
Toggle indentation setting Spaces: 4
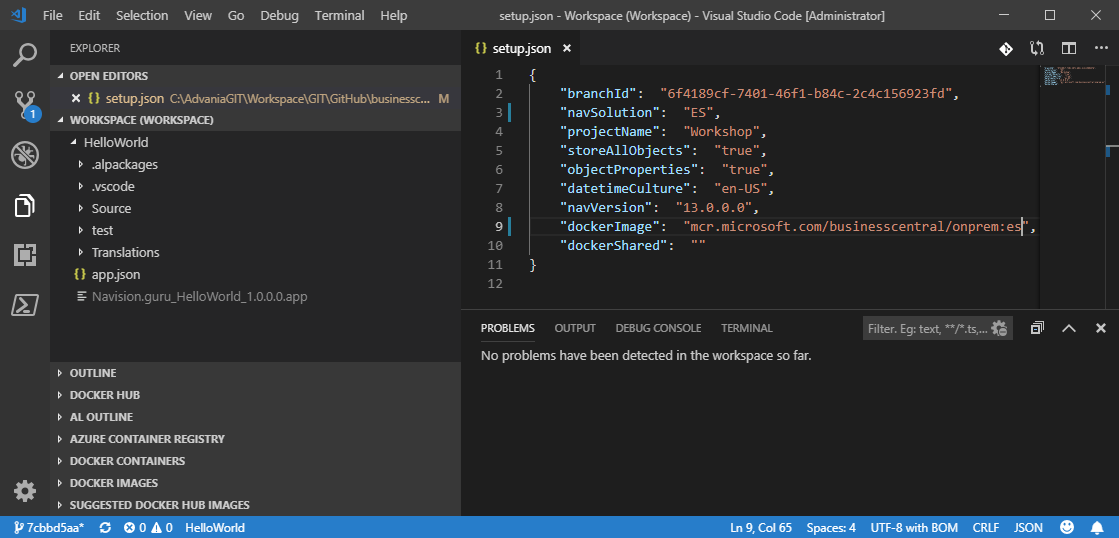831,527
